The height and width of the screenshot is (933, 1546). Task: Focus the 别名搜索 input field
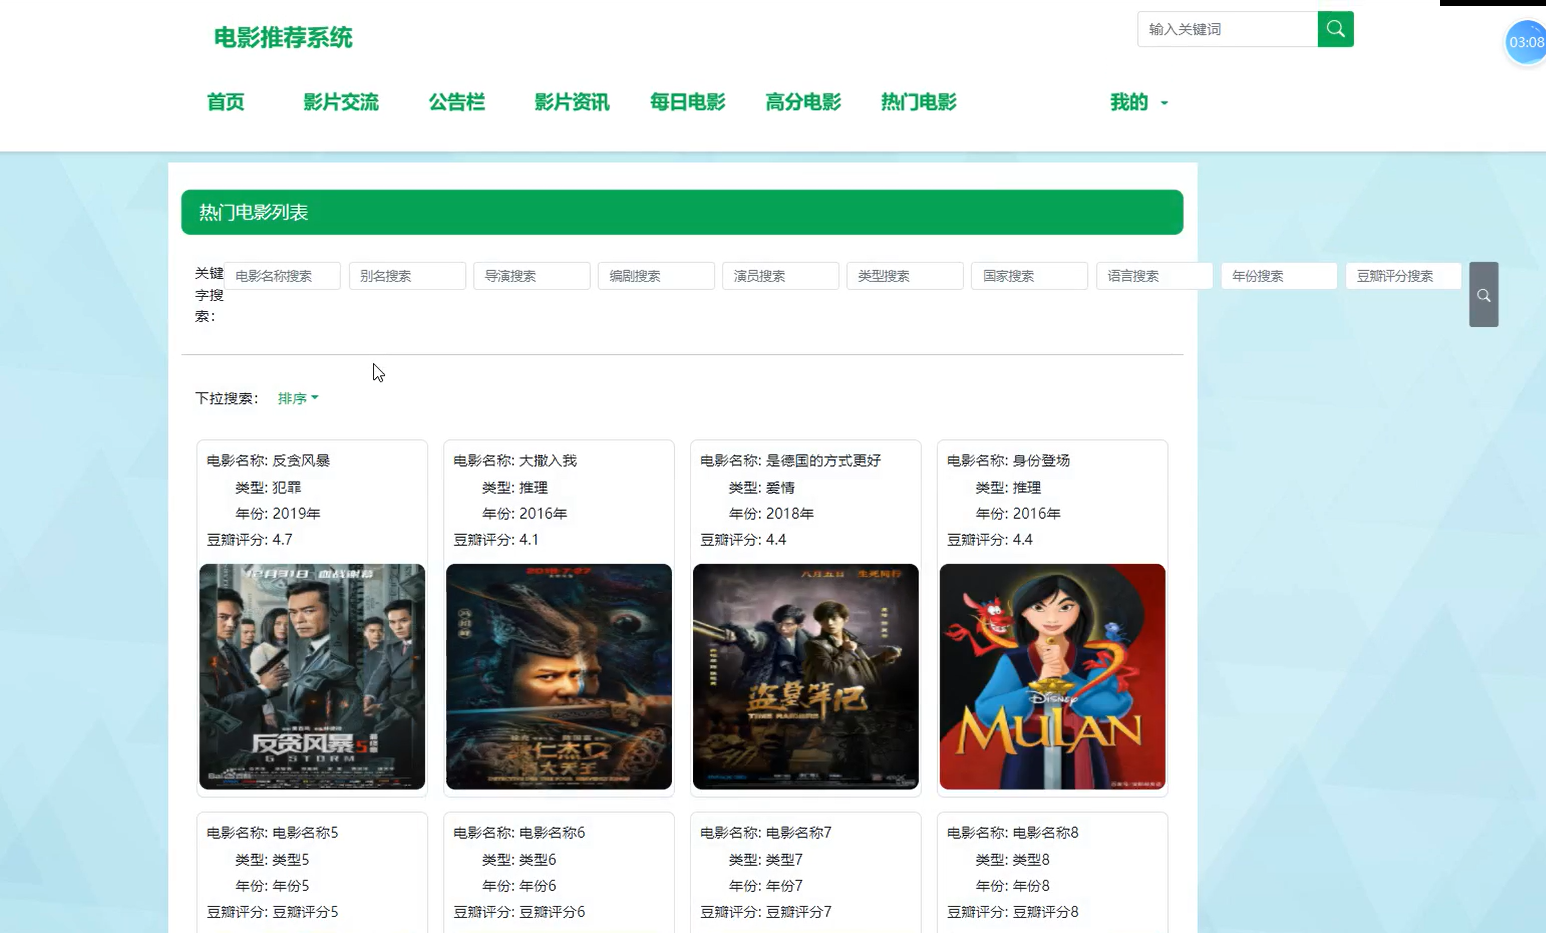407,276
